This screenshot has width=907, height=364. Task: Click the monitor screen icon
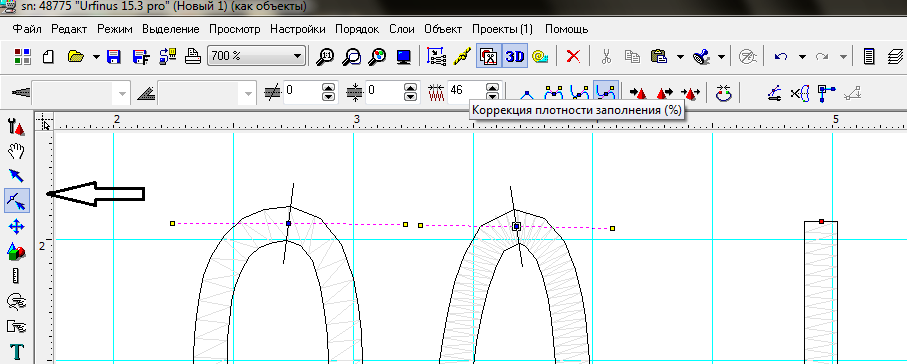tap(403, 56)
